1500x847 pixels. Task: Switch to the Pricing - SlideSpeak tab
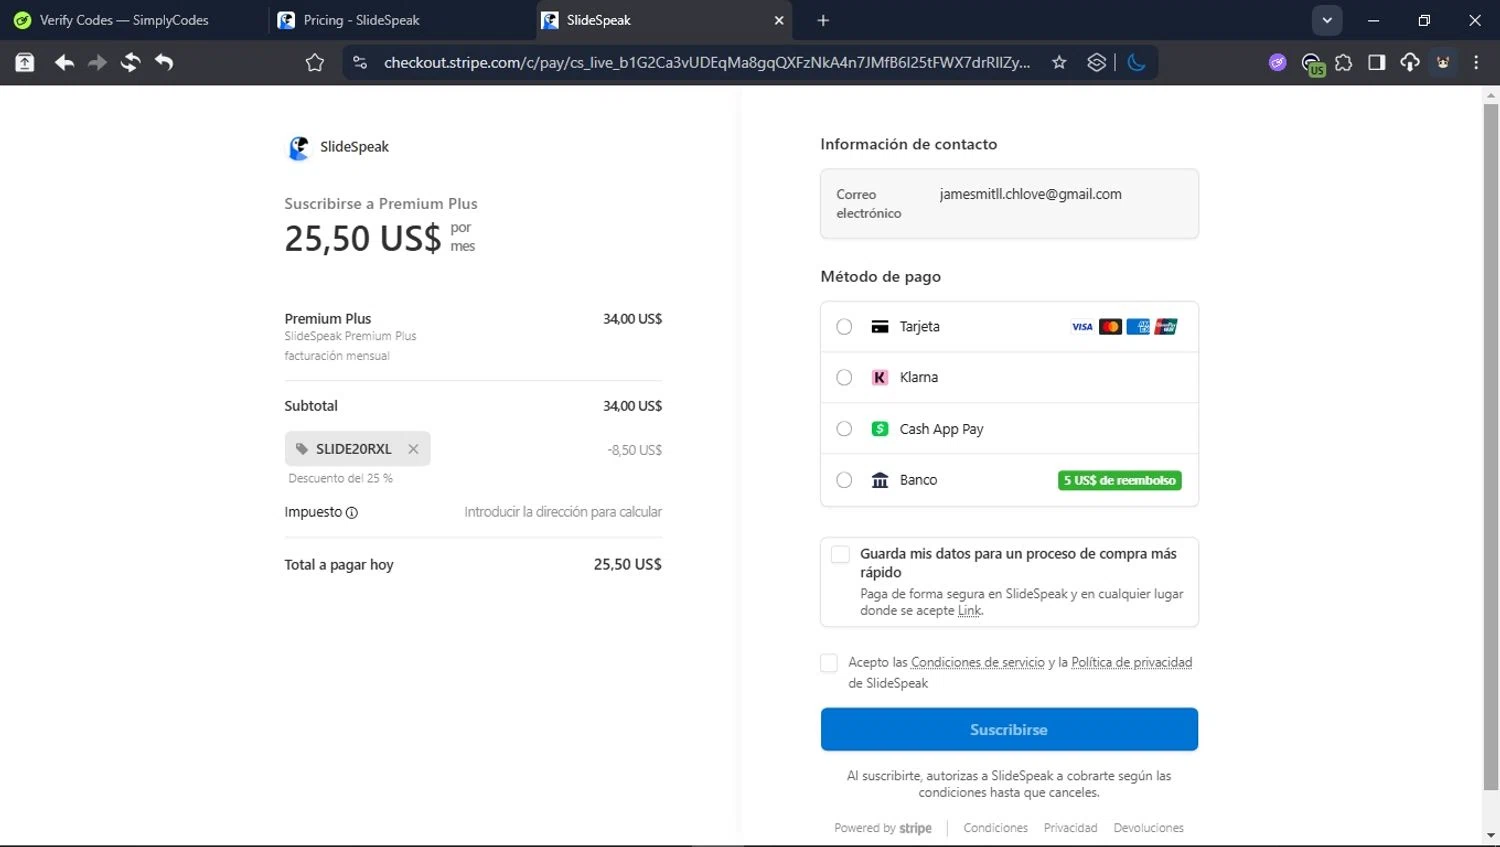tap(361, 20)
